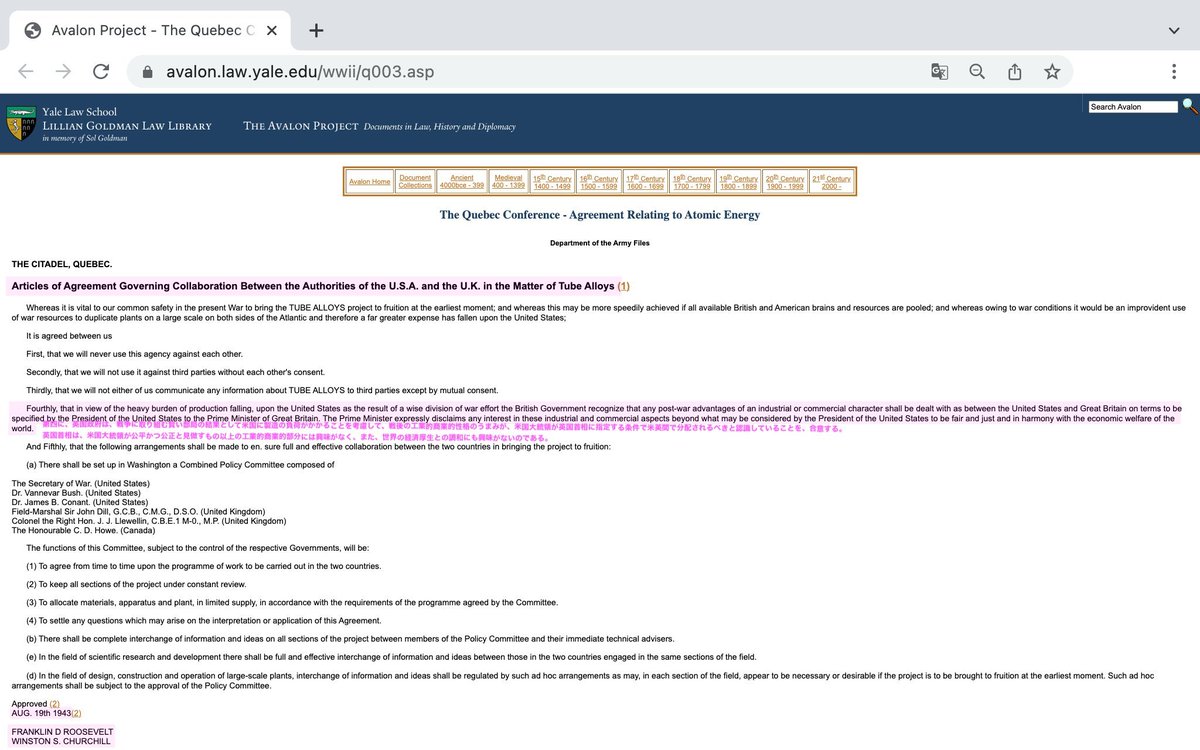1200x750 pixels.
Task: Click footnote (1) after Tube Alloys heading
Action: [x=624, y=287]
